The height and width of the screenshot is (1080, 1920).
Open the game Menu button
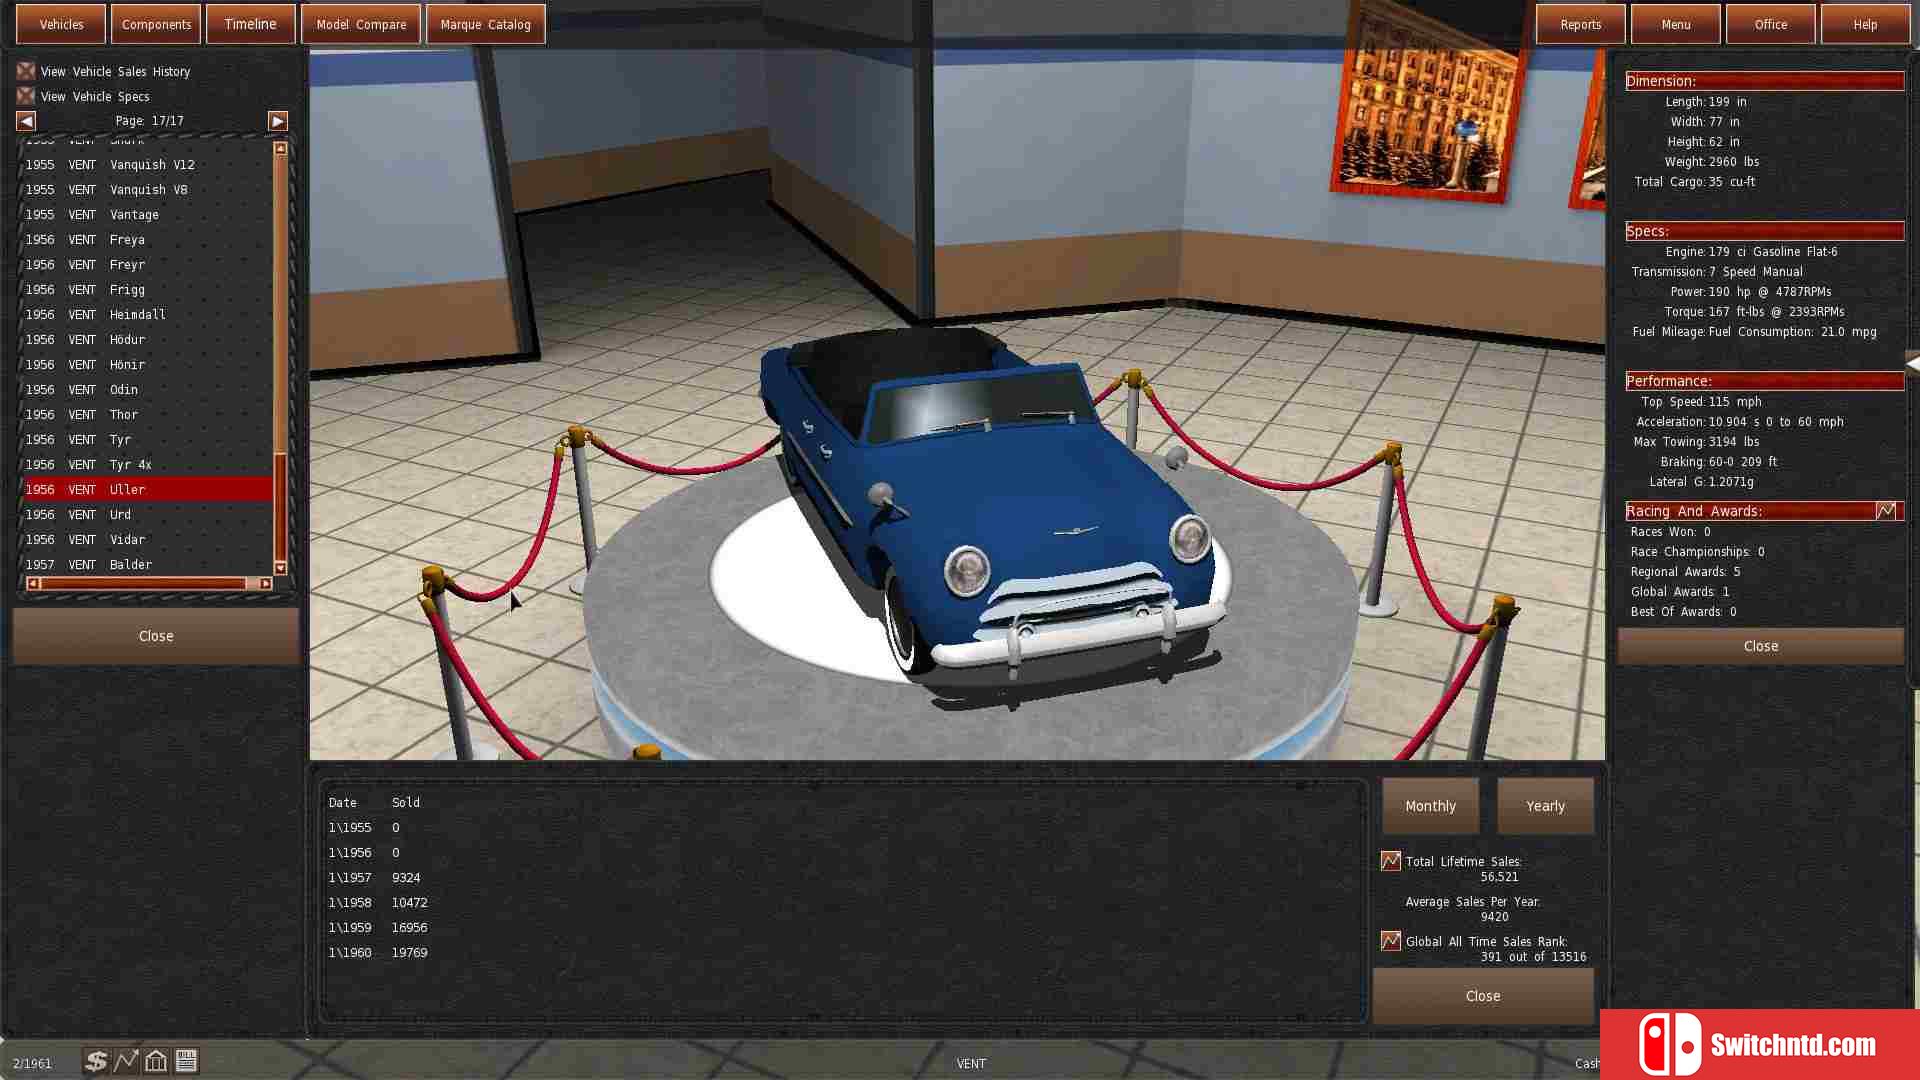point(1676,24)
